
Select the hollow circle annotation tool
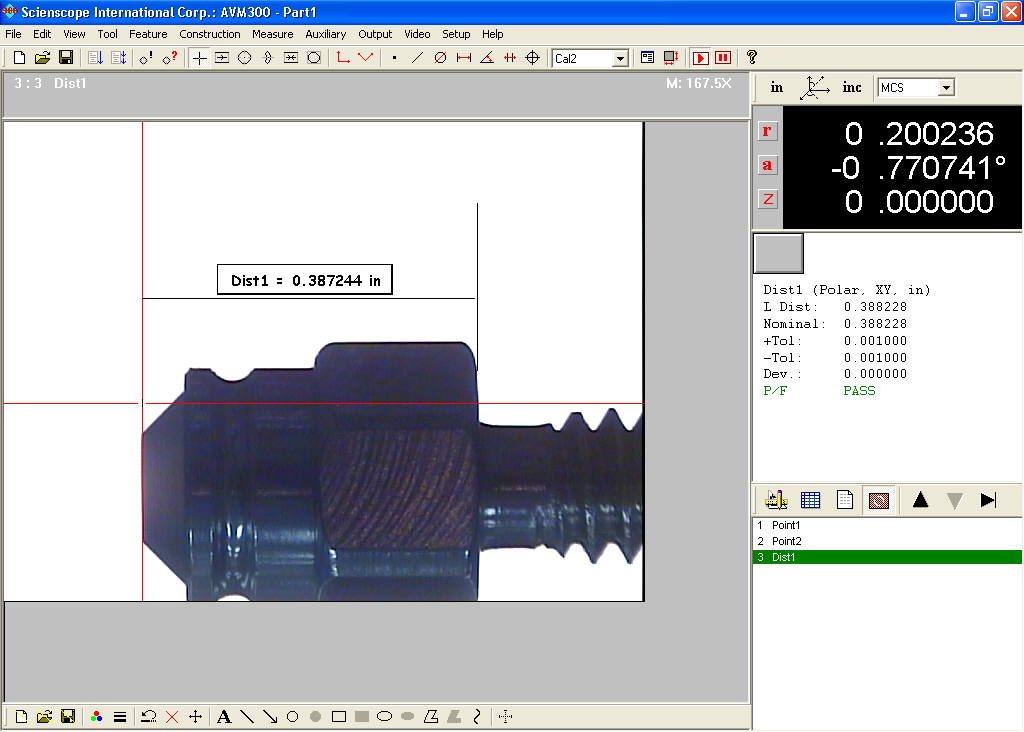coord(293,717)
